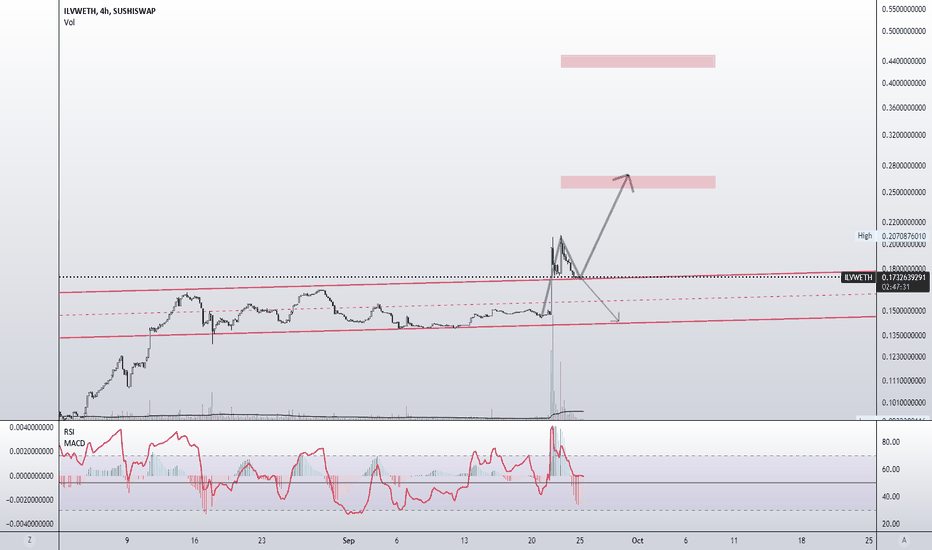The height and width of the screenshot is (550, 932).
Task: Select the pink target zone near 0.26
Action: click(x=638, y=182)
